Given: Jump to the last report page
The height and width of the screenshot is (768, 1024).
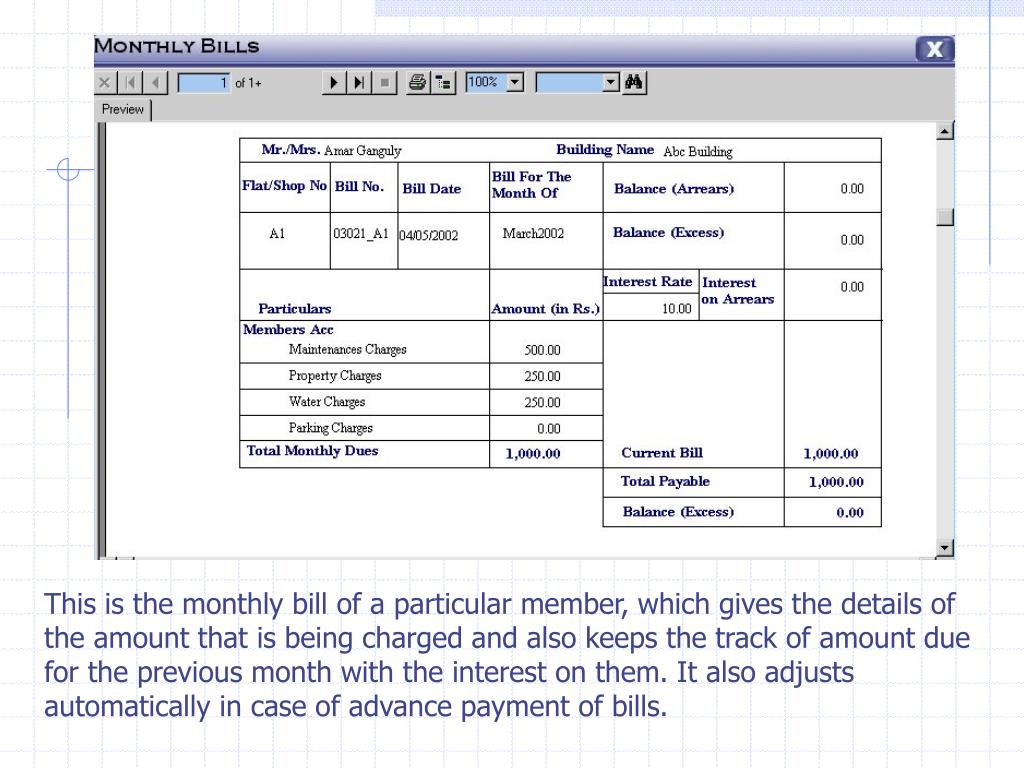Looking at the screenshot, I should pyautogui.click(x=359, y=82).
